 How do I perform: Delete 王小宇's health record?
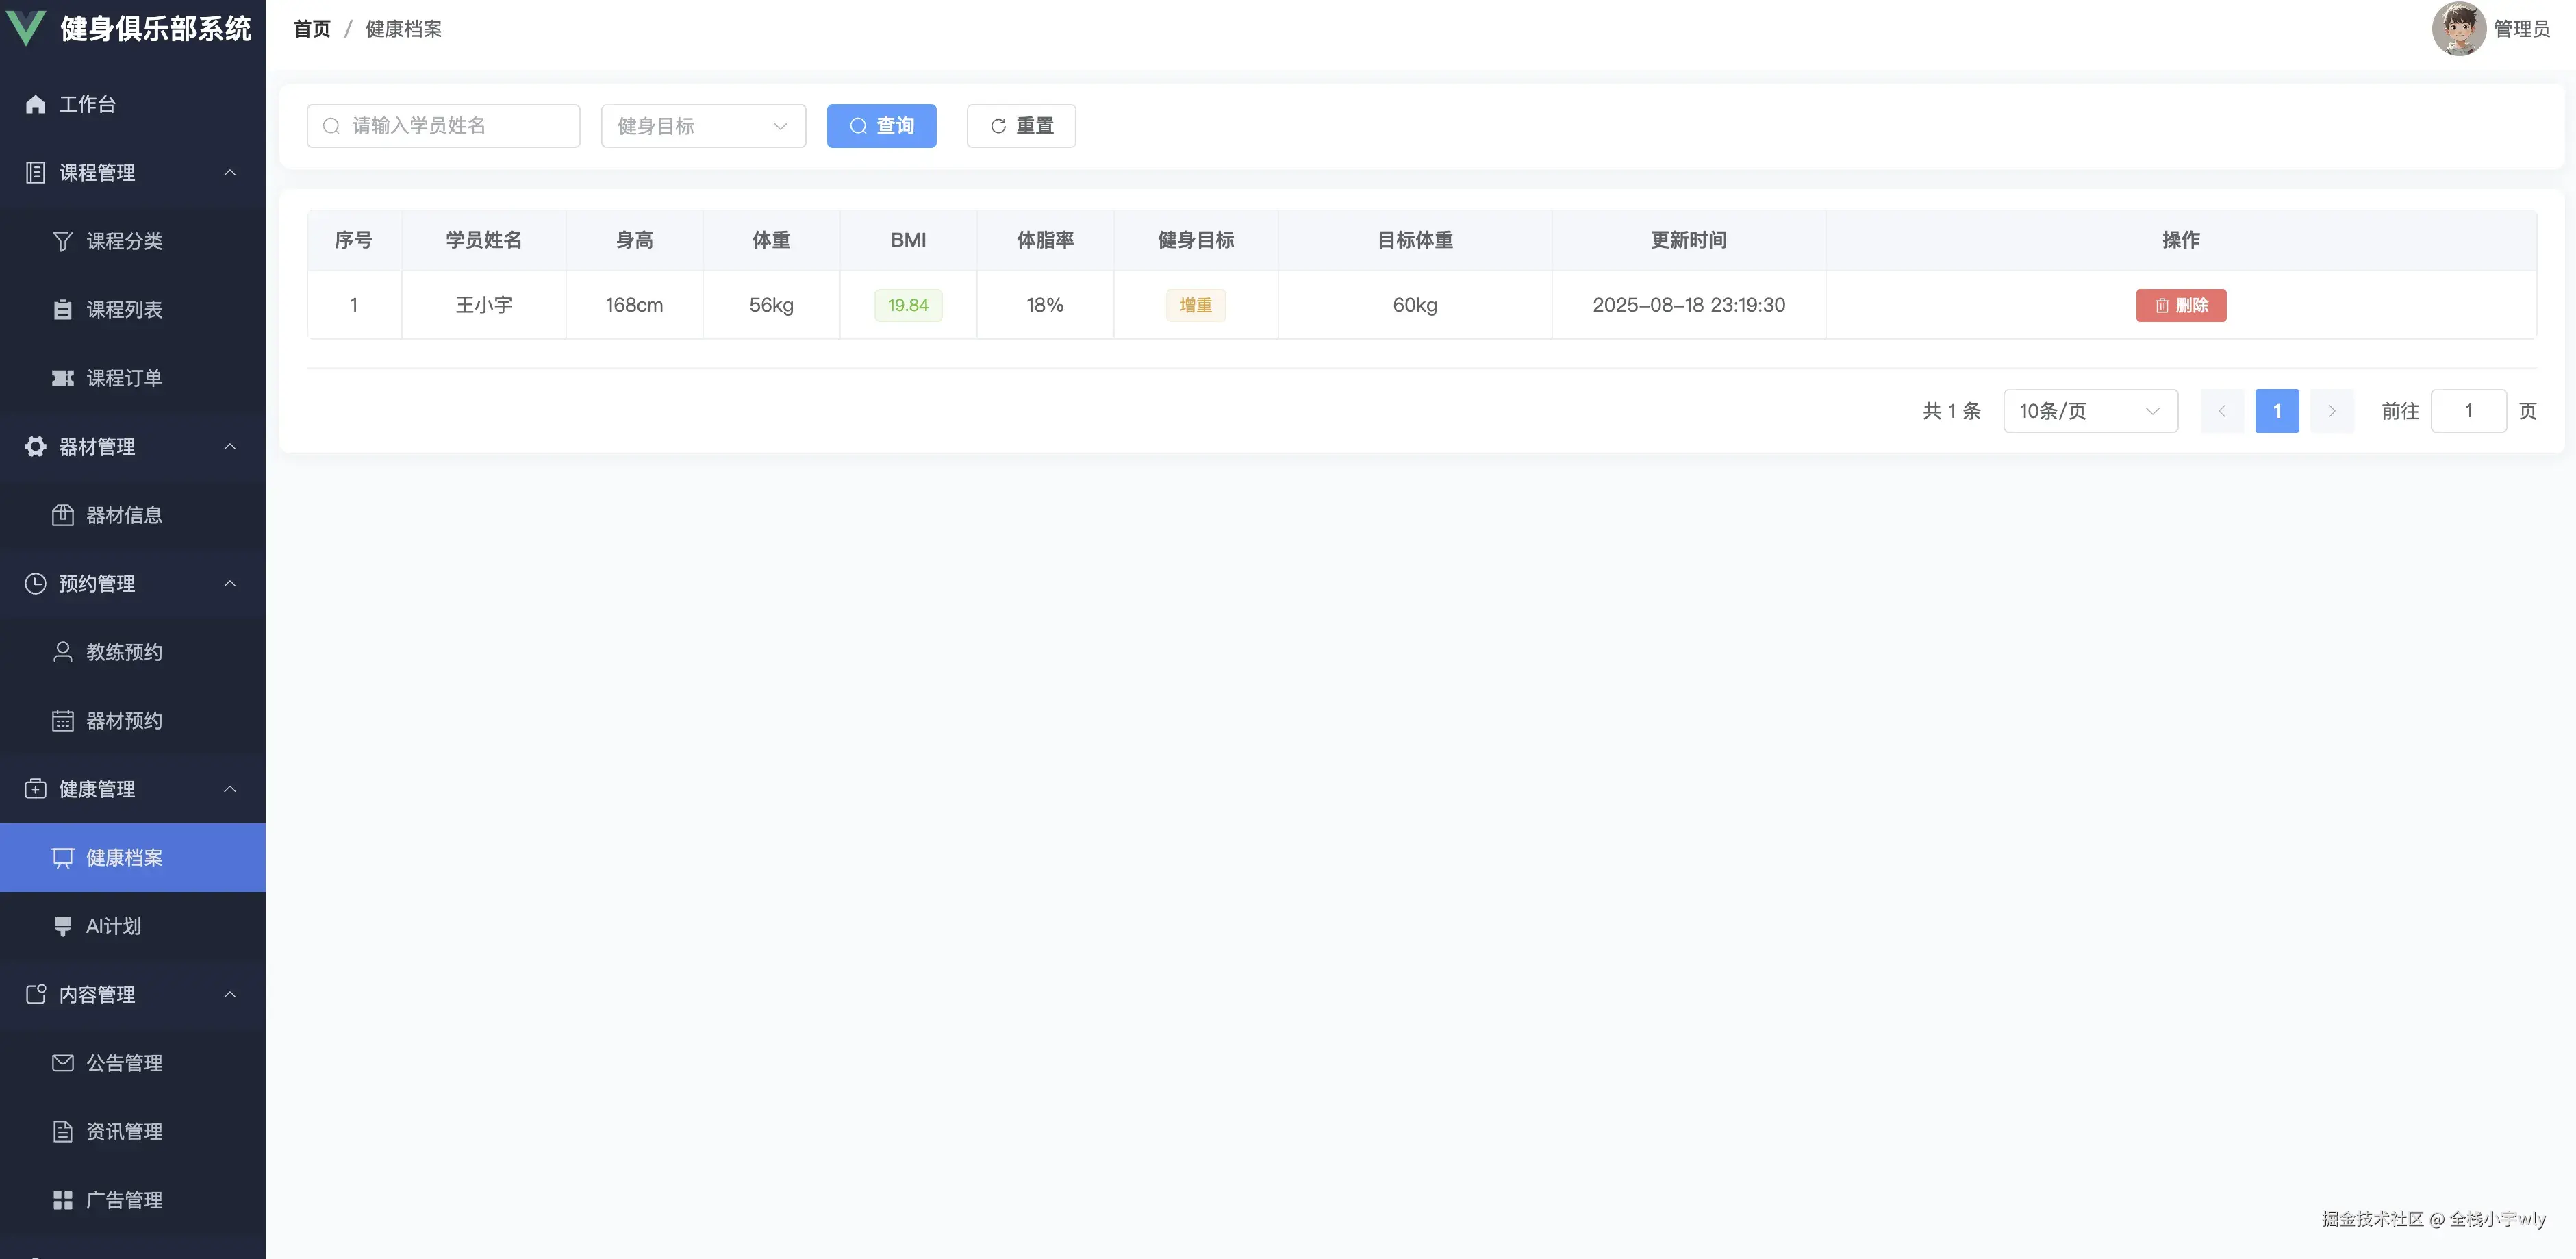pos(2180,305)
